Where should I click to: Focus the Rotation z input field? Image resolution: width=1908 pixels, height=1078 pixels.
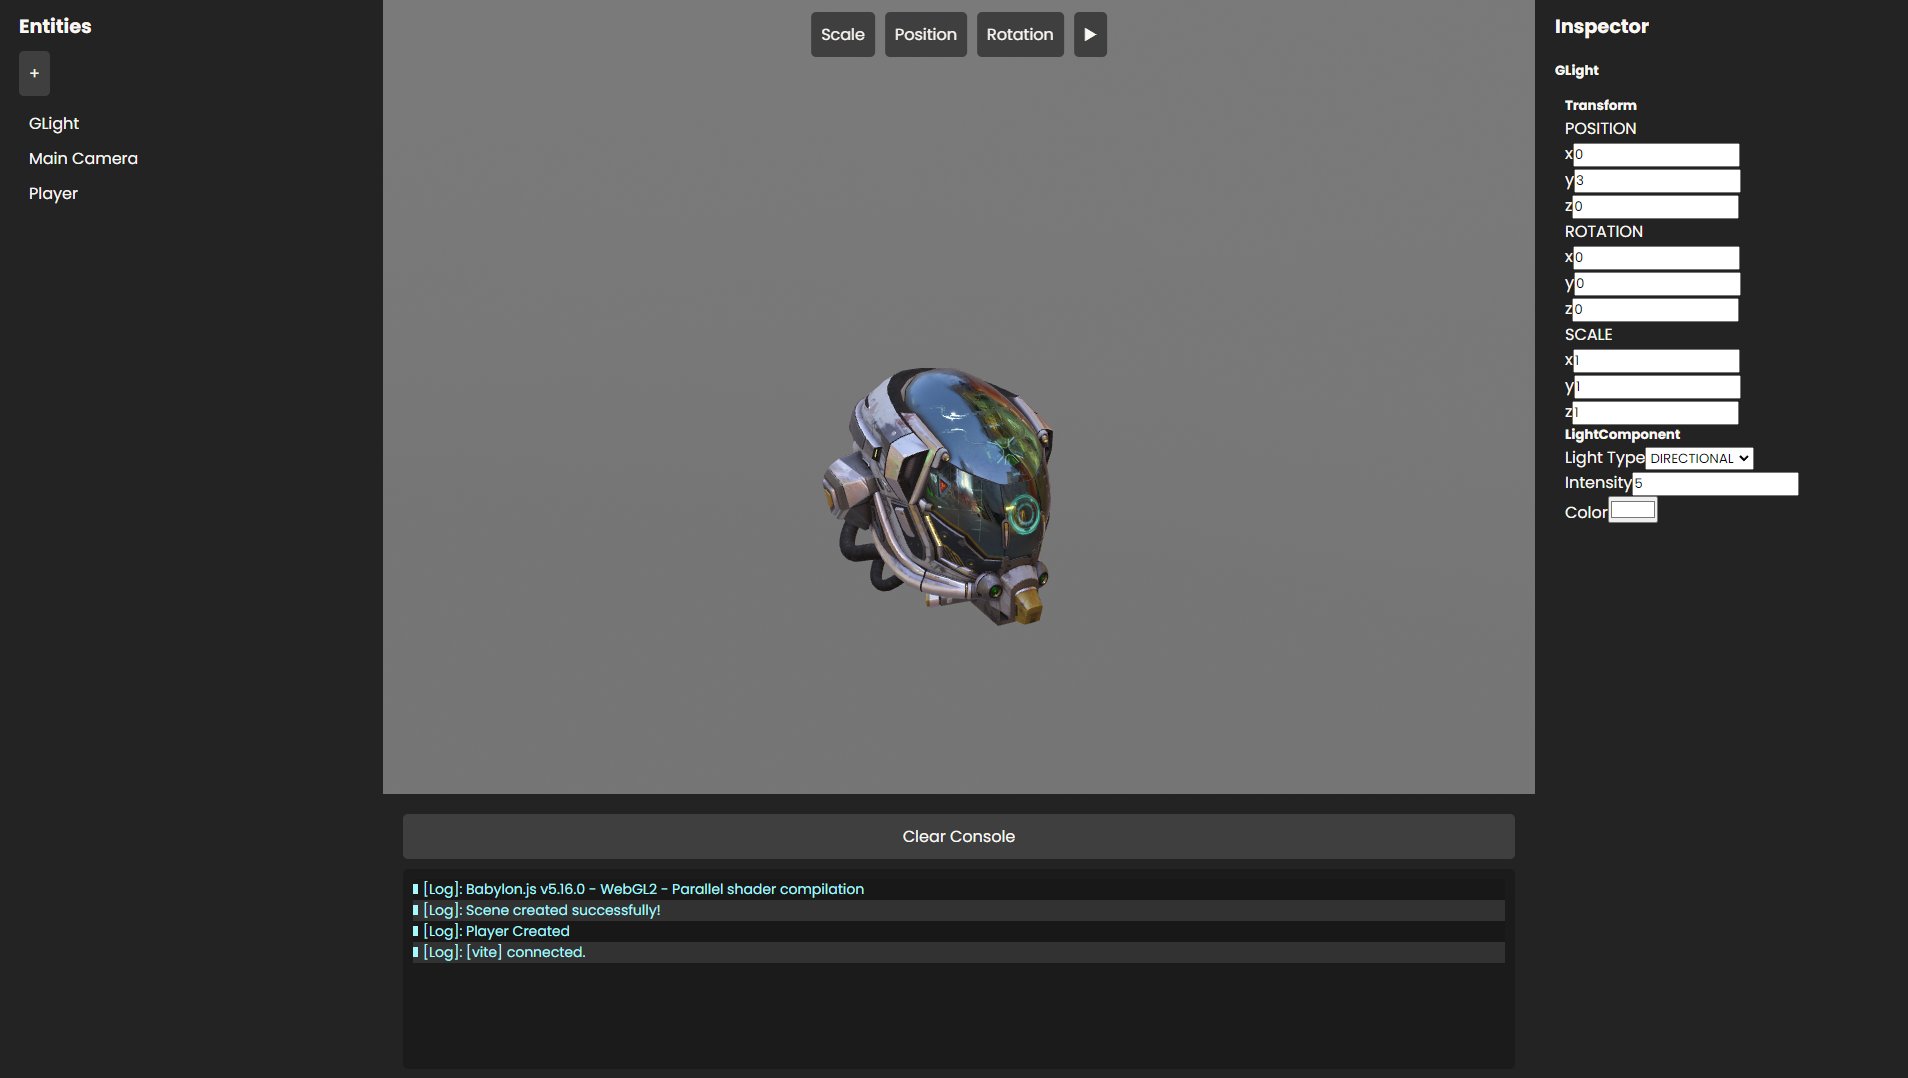tap(1655, 310)
